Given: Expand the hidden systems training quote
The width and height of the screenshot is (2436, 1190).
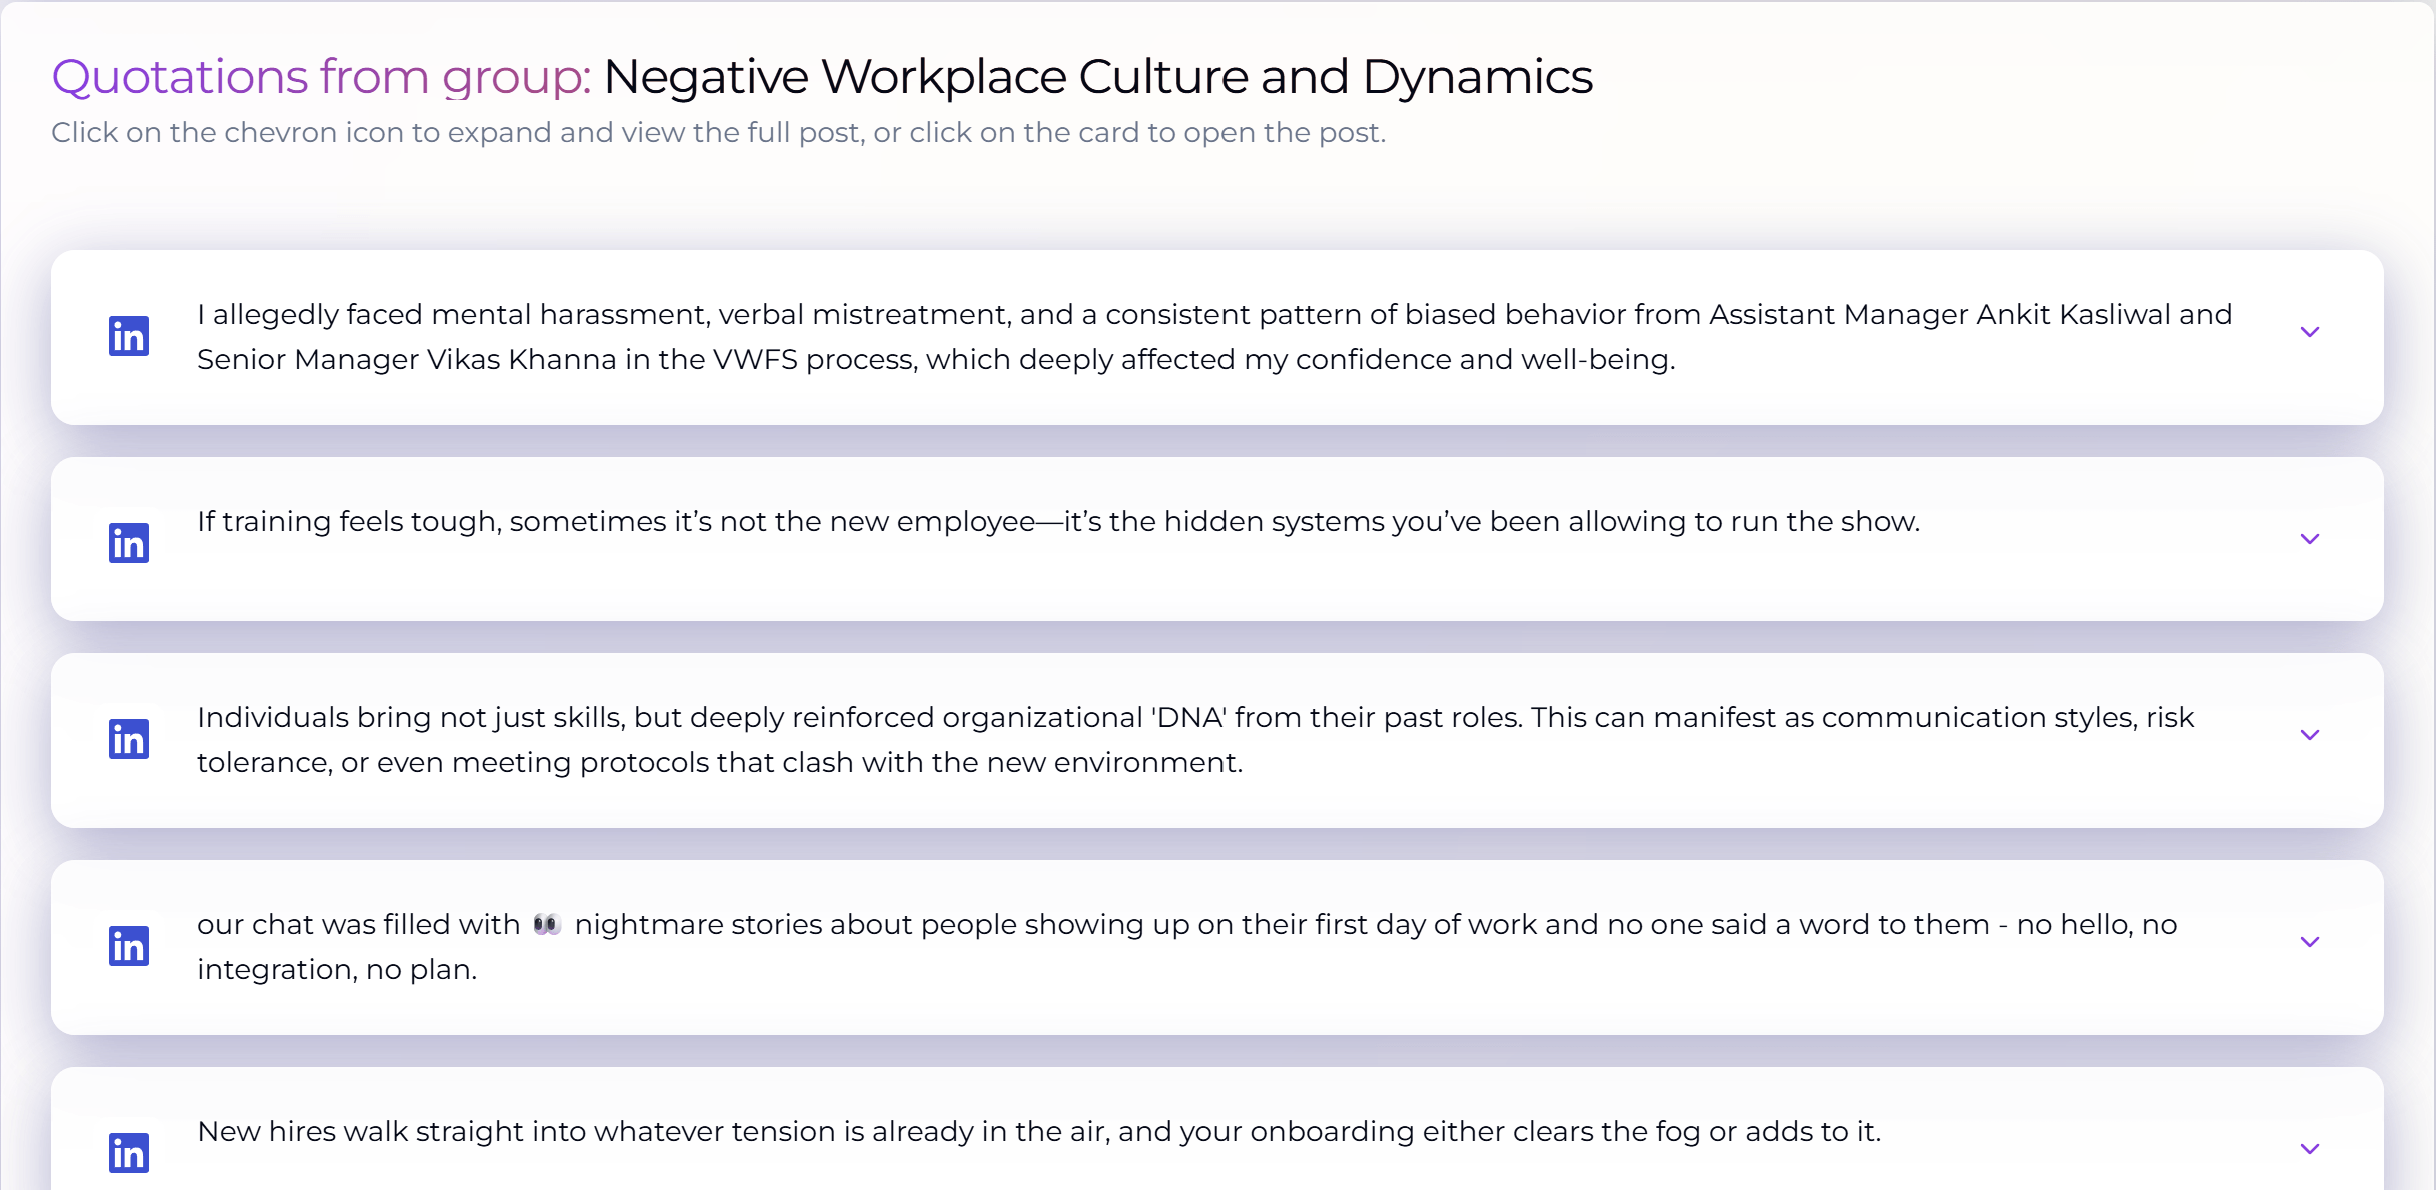Looking at the screenshot, I should click(2310, 538).
